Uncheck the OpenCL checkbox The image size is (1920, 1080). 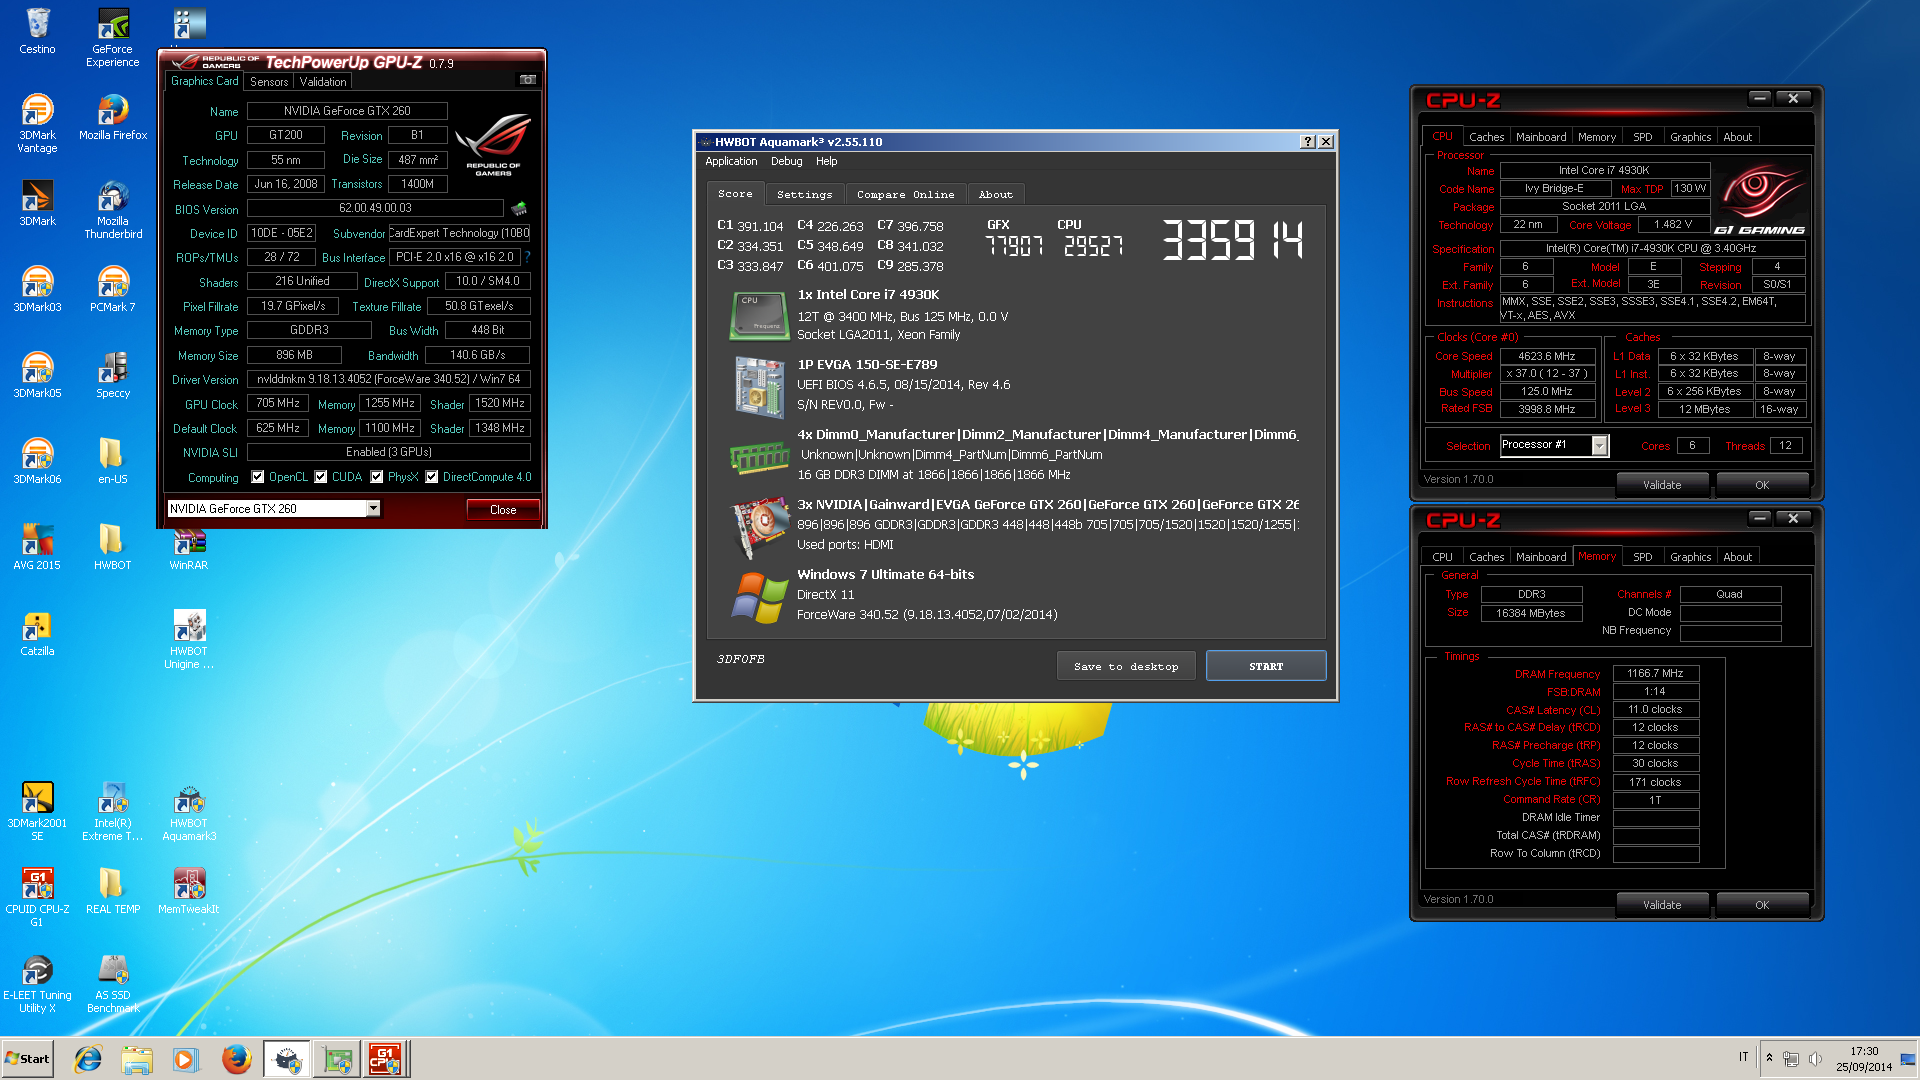pyautogui.click(x=258, y=477)
